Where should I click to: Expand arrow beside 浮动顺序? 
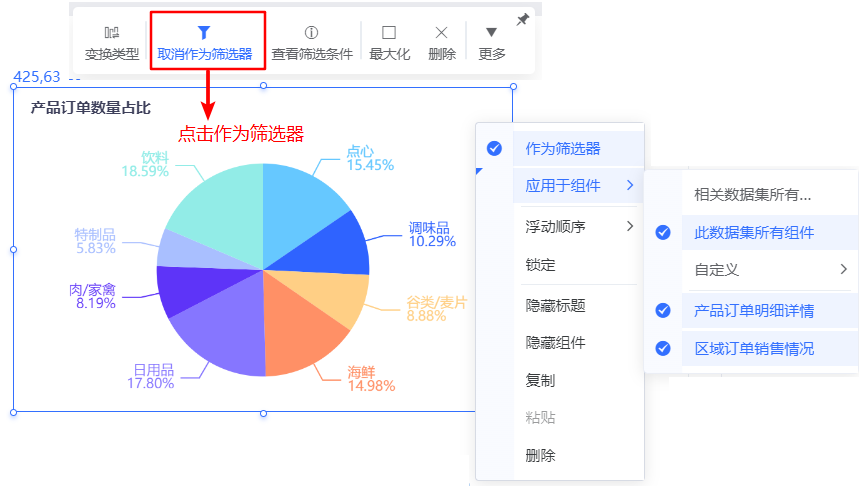point(630,225)
